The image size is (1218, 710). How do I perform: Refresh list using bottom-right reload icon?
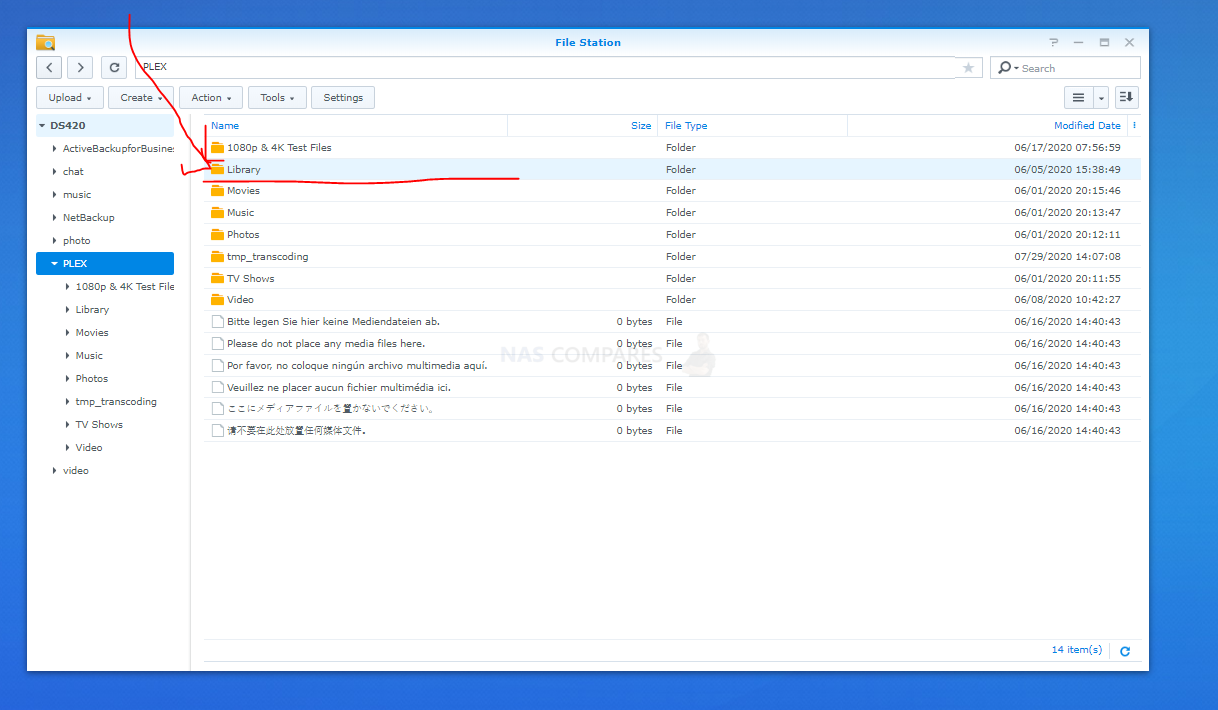click(1125, 651)
